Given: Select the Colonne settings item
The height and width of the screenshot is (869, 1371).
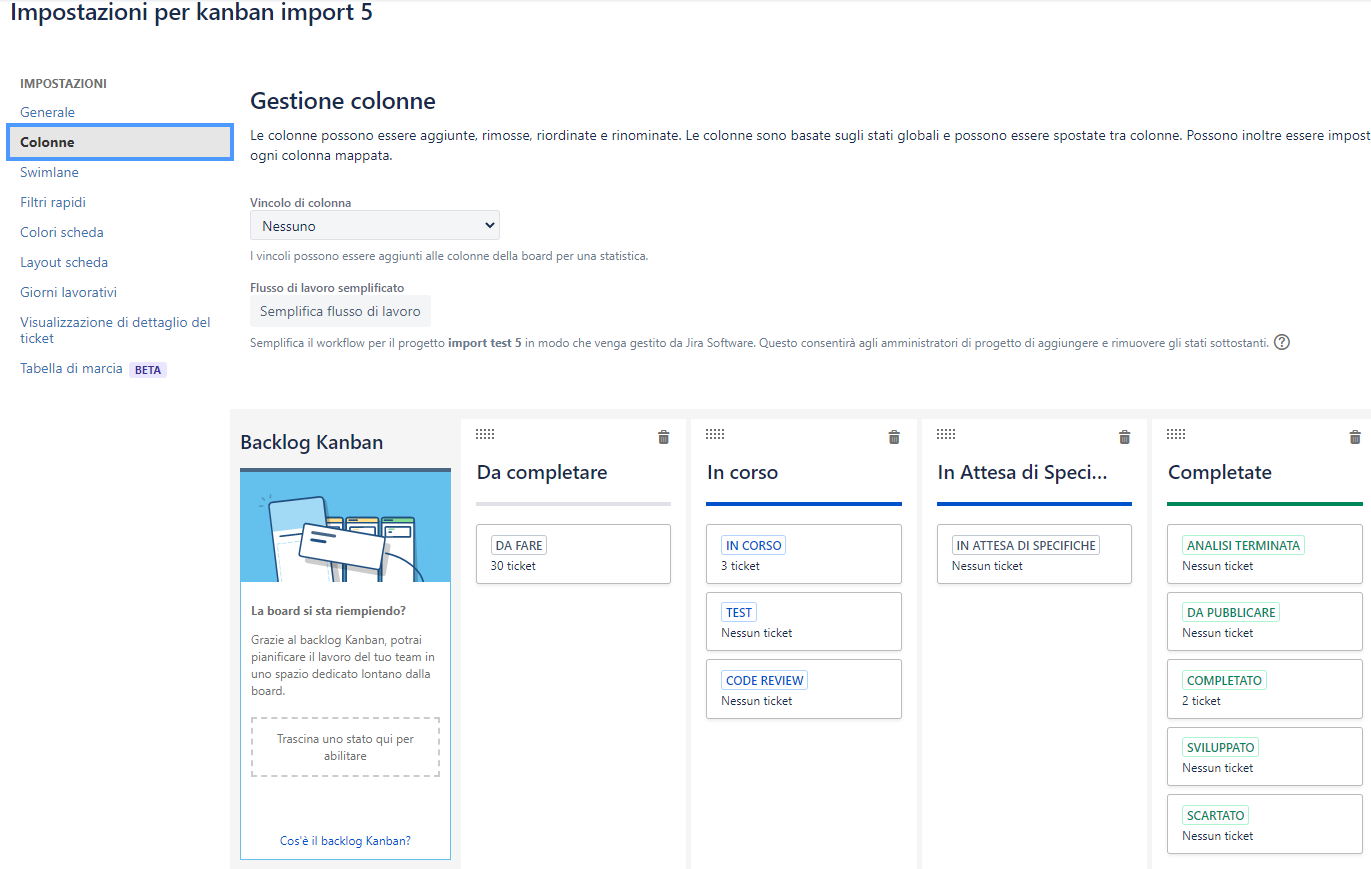Looking at the screenshot, I should (x=120, y=142).
